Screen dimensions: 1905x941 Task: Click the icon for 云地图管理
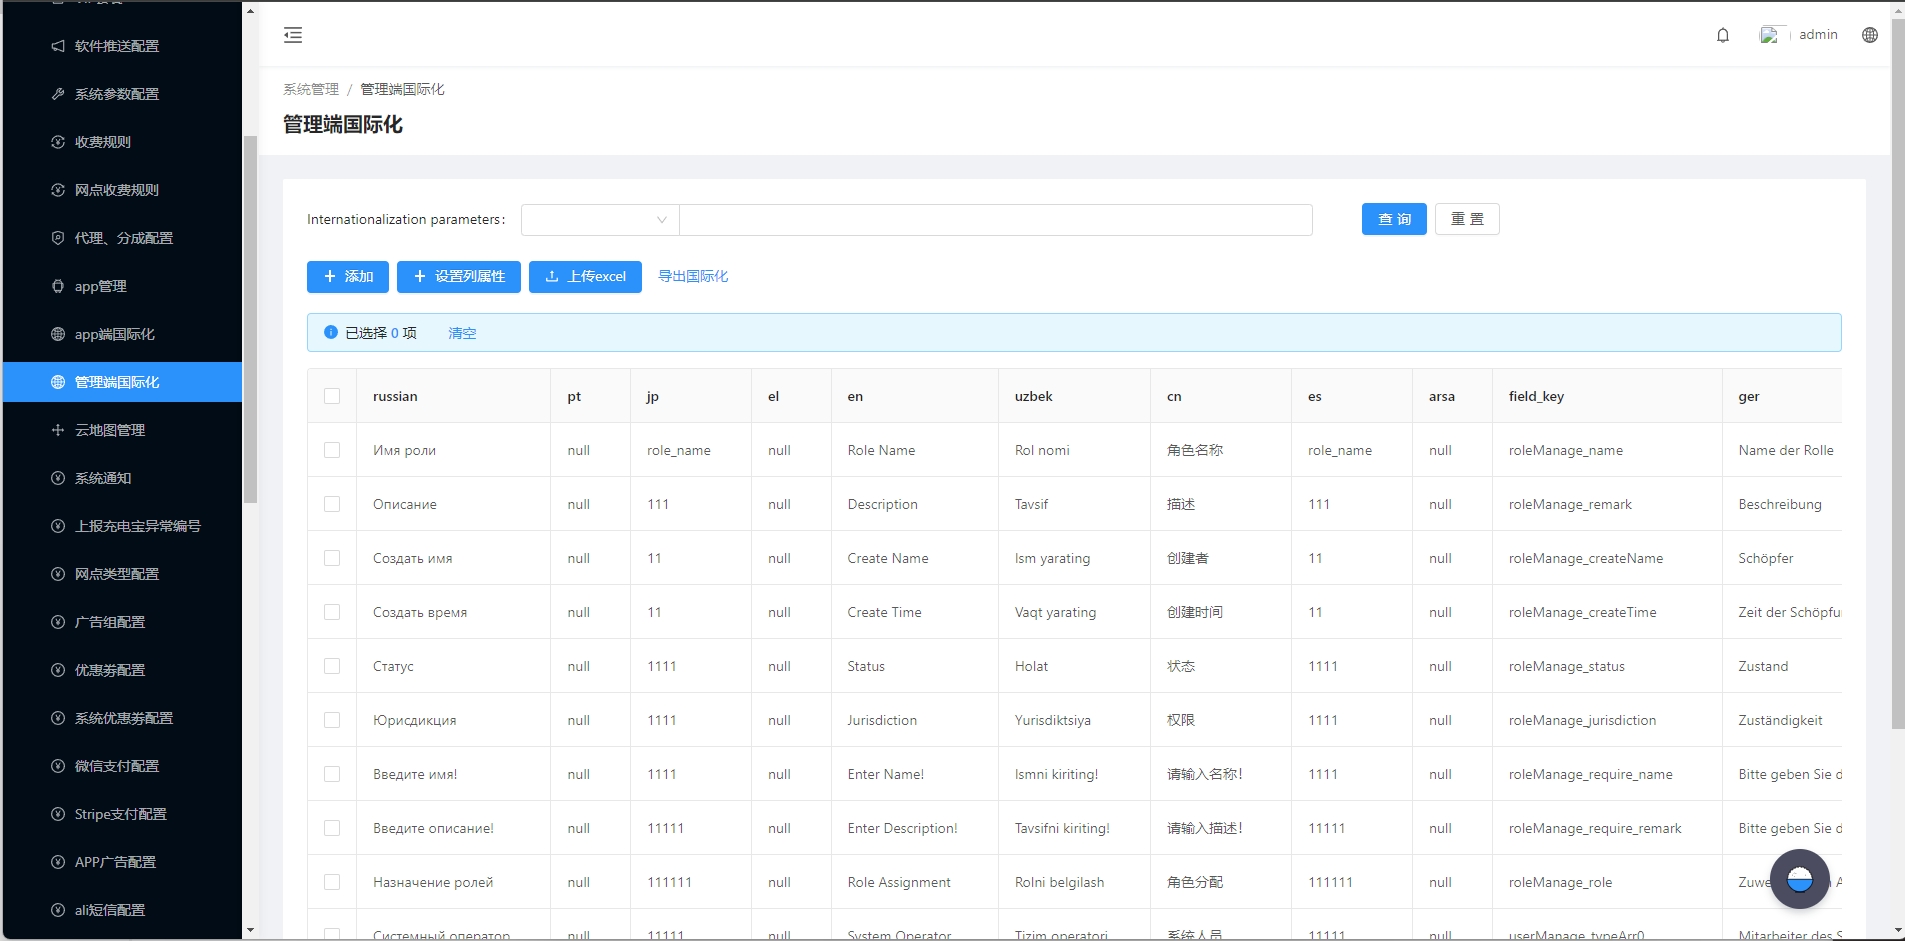[x=58, y=430]
